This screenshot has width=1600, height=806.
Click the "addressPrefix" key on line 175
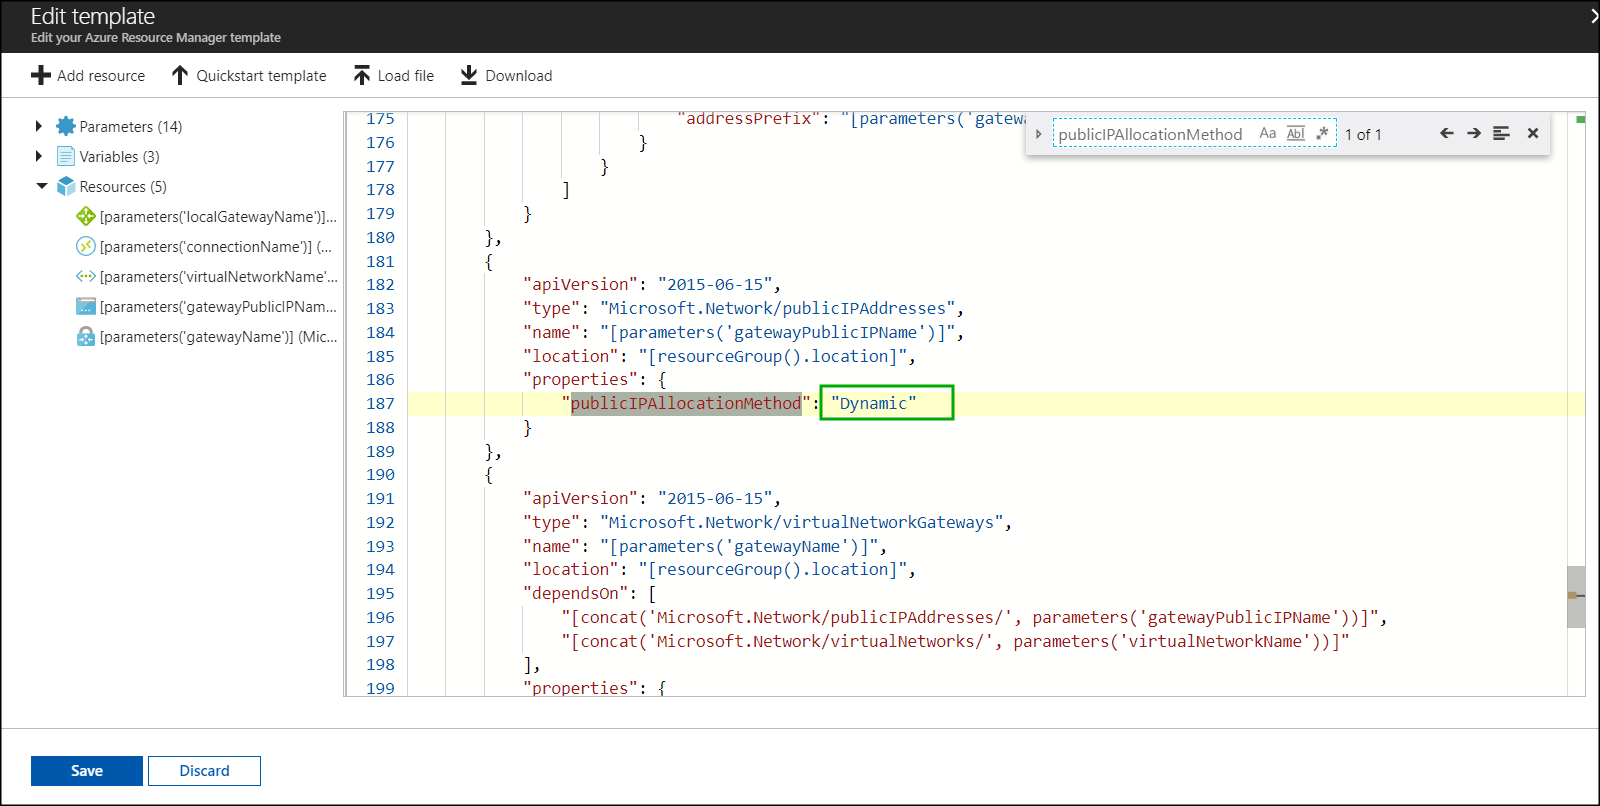coord(749,119)
